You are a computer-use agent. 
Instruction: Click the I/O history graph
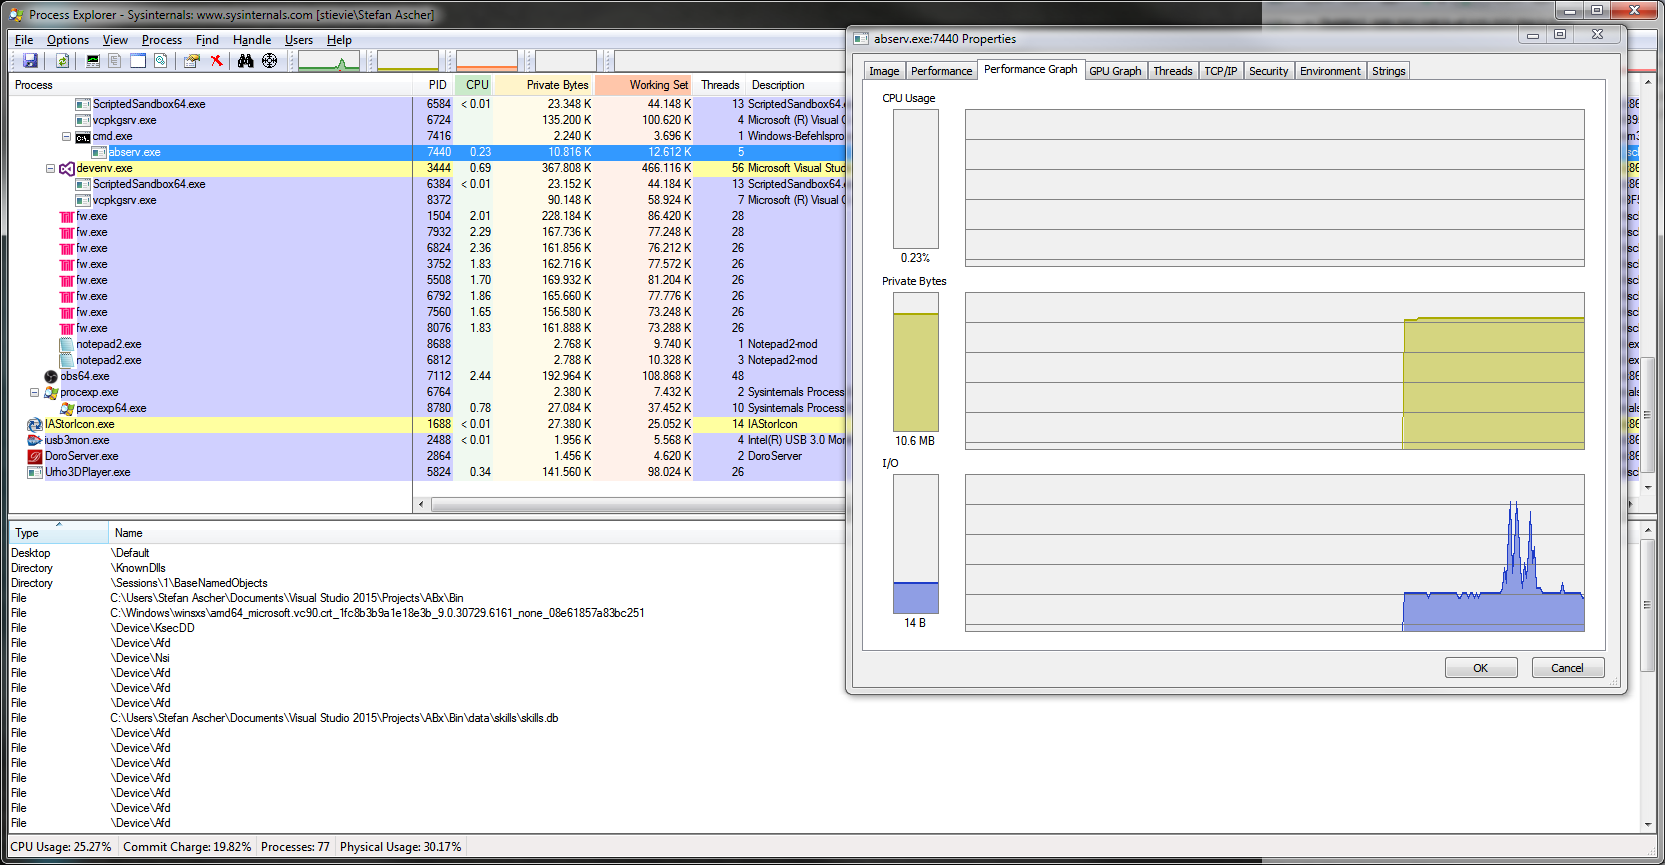click(1274, 553)
